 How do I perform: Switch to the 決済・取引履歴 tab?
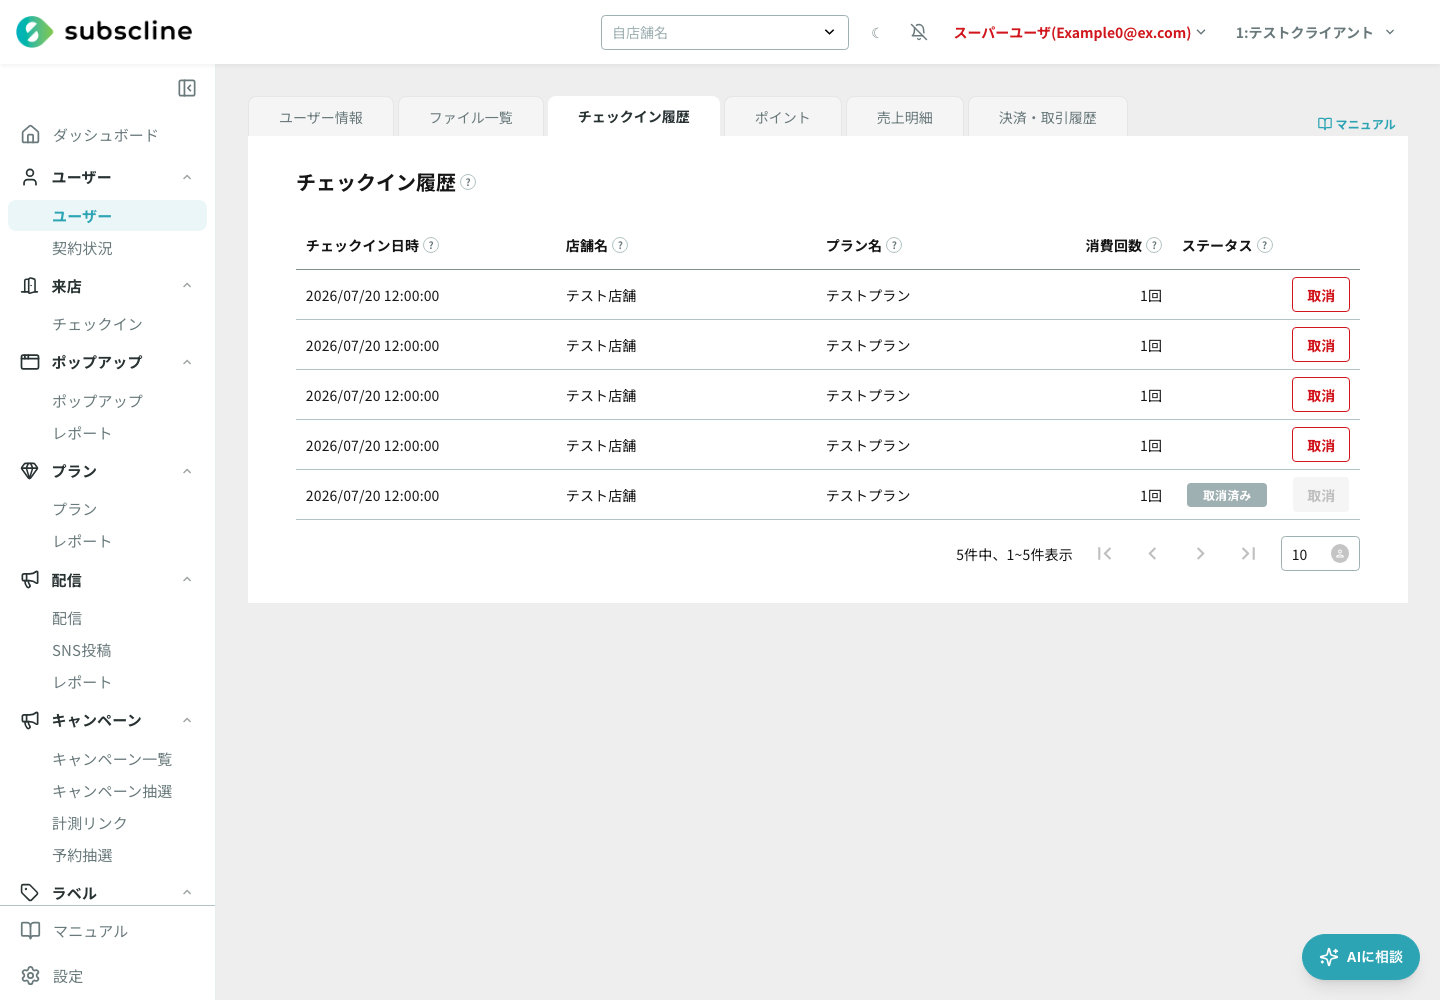(1048, 117)
